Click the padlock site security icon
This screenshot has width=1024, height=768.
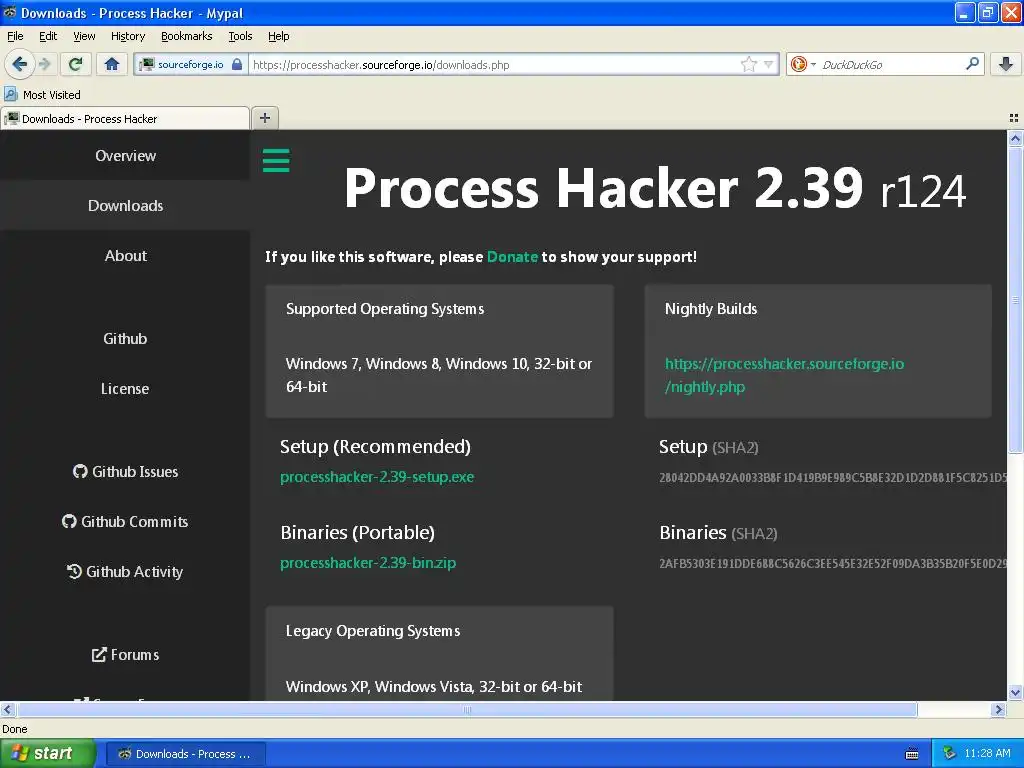coord(237,64)
